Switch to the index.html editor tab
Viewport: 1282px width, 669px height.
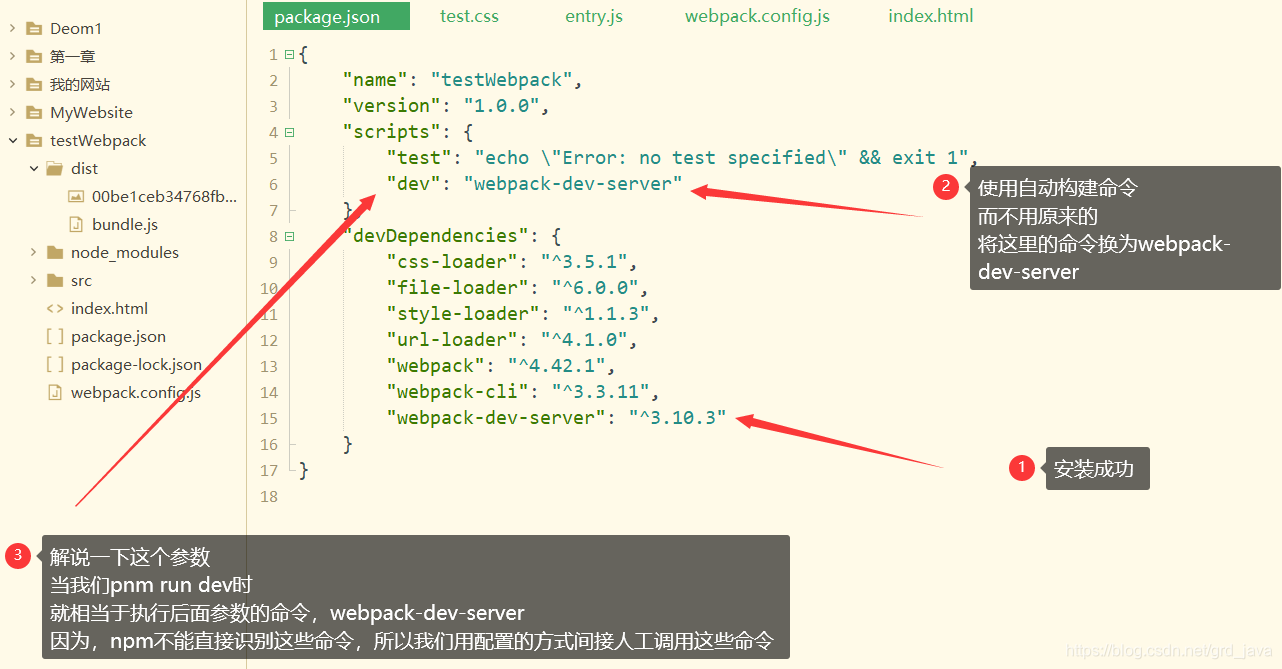coord(930,16)
